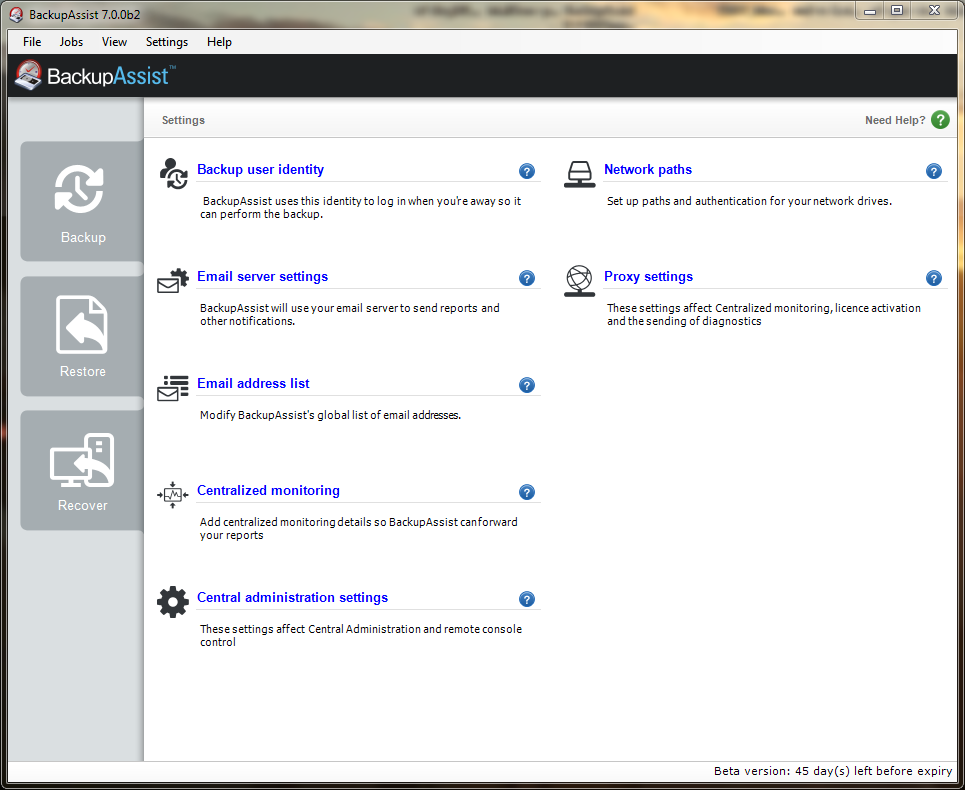Open the View menu

coord(114,42)
